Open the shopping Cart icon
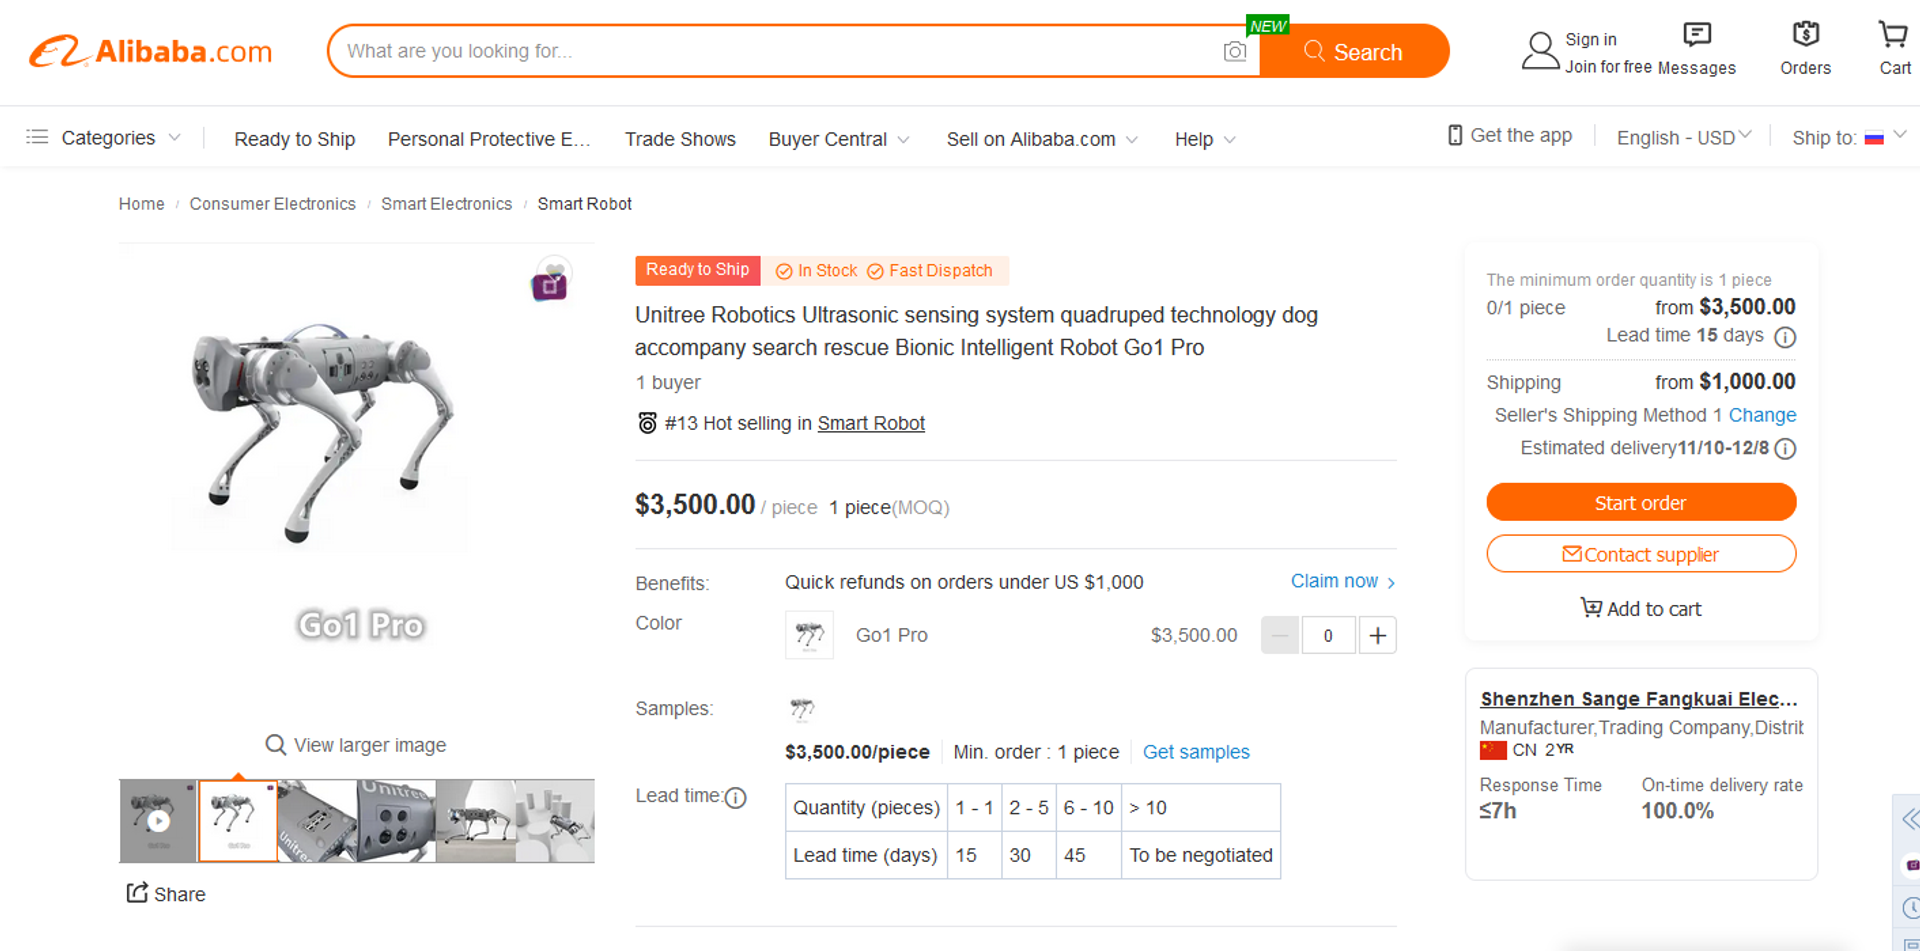1920x951 pixels. click(x=1893, y=34)
